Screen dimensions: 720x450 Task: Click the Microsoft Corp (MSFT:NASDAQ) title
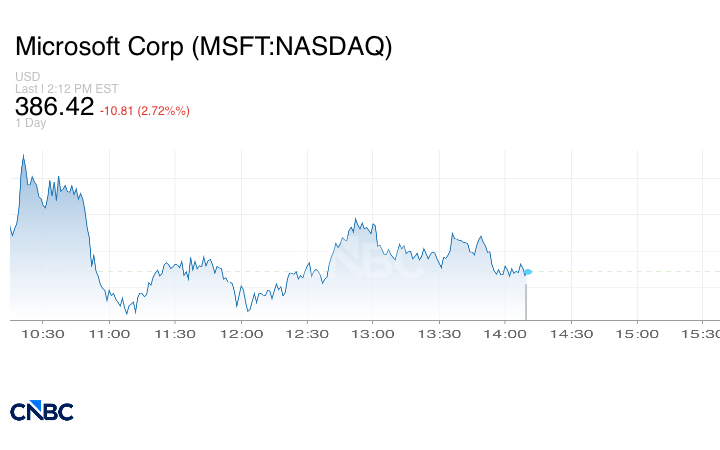pyautogui.click(x=204, y=46)
